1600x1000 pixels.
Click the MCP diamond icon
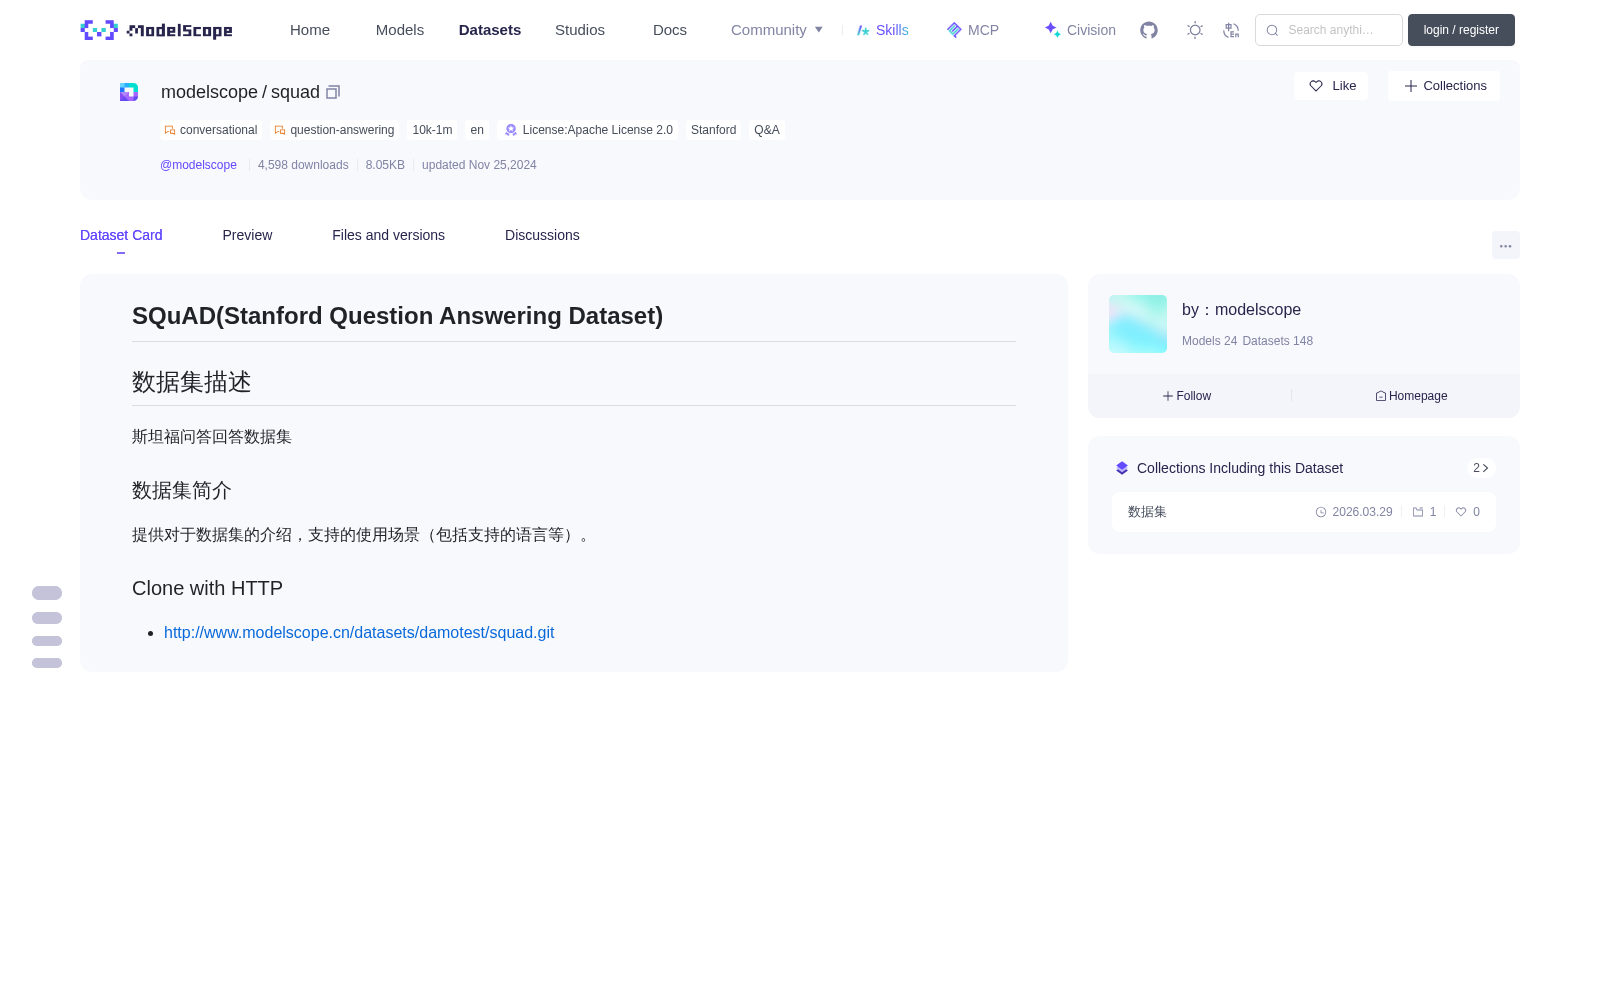tap(954, 30)
